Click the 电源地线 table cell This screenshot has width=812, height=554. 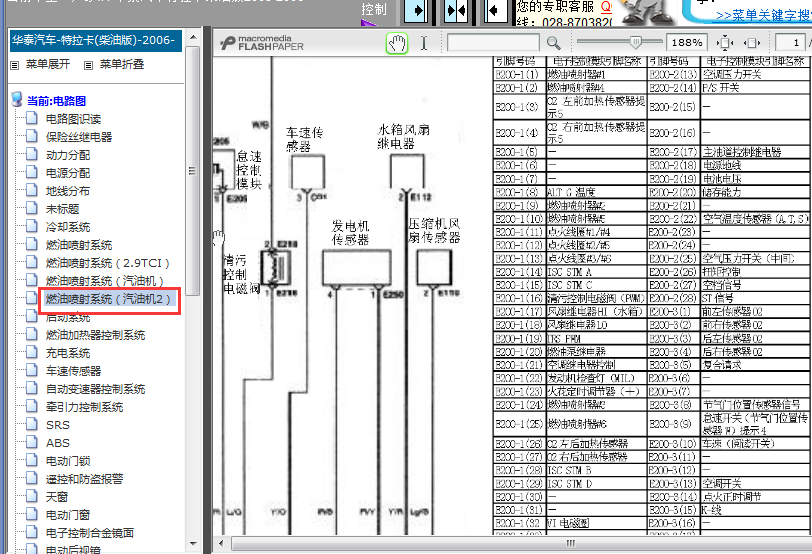[756, 166]
